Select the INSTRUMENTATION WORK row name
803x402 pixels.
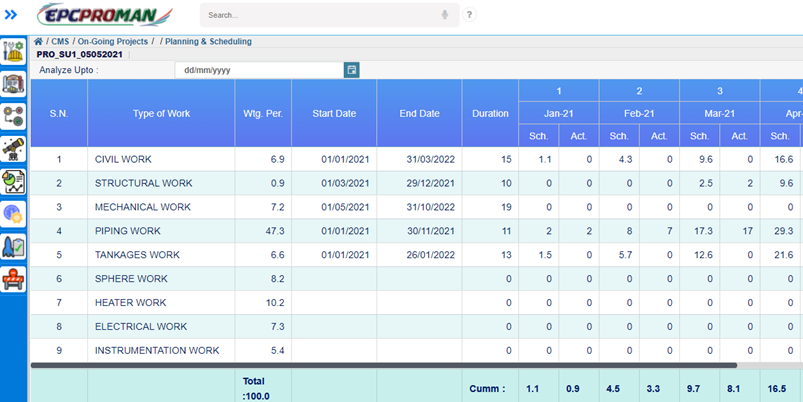click(157, 350)
